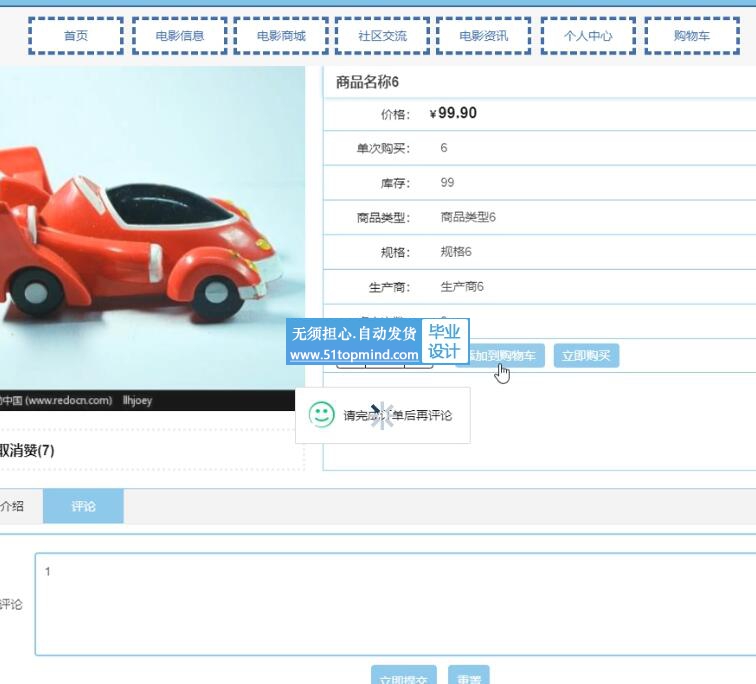Click the 取消赞(7) link
The image size is (756, 684).
point(27,451)
